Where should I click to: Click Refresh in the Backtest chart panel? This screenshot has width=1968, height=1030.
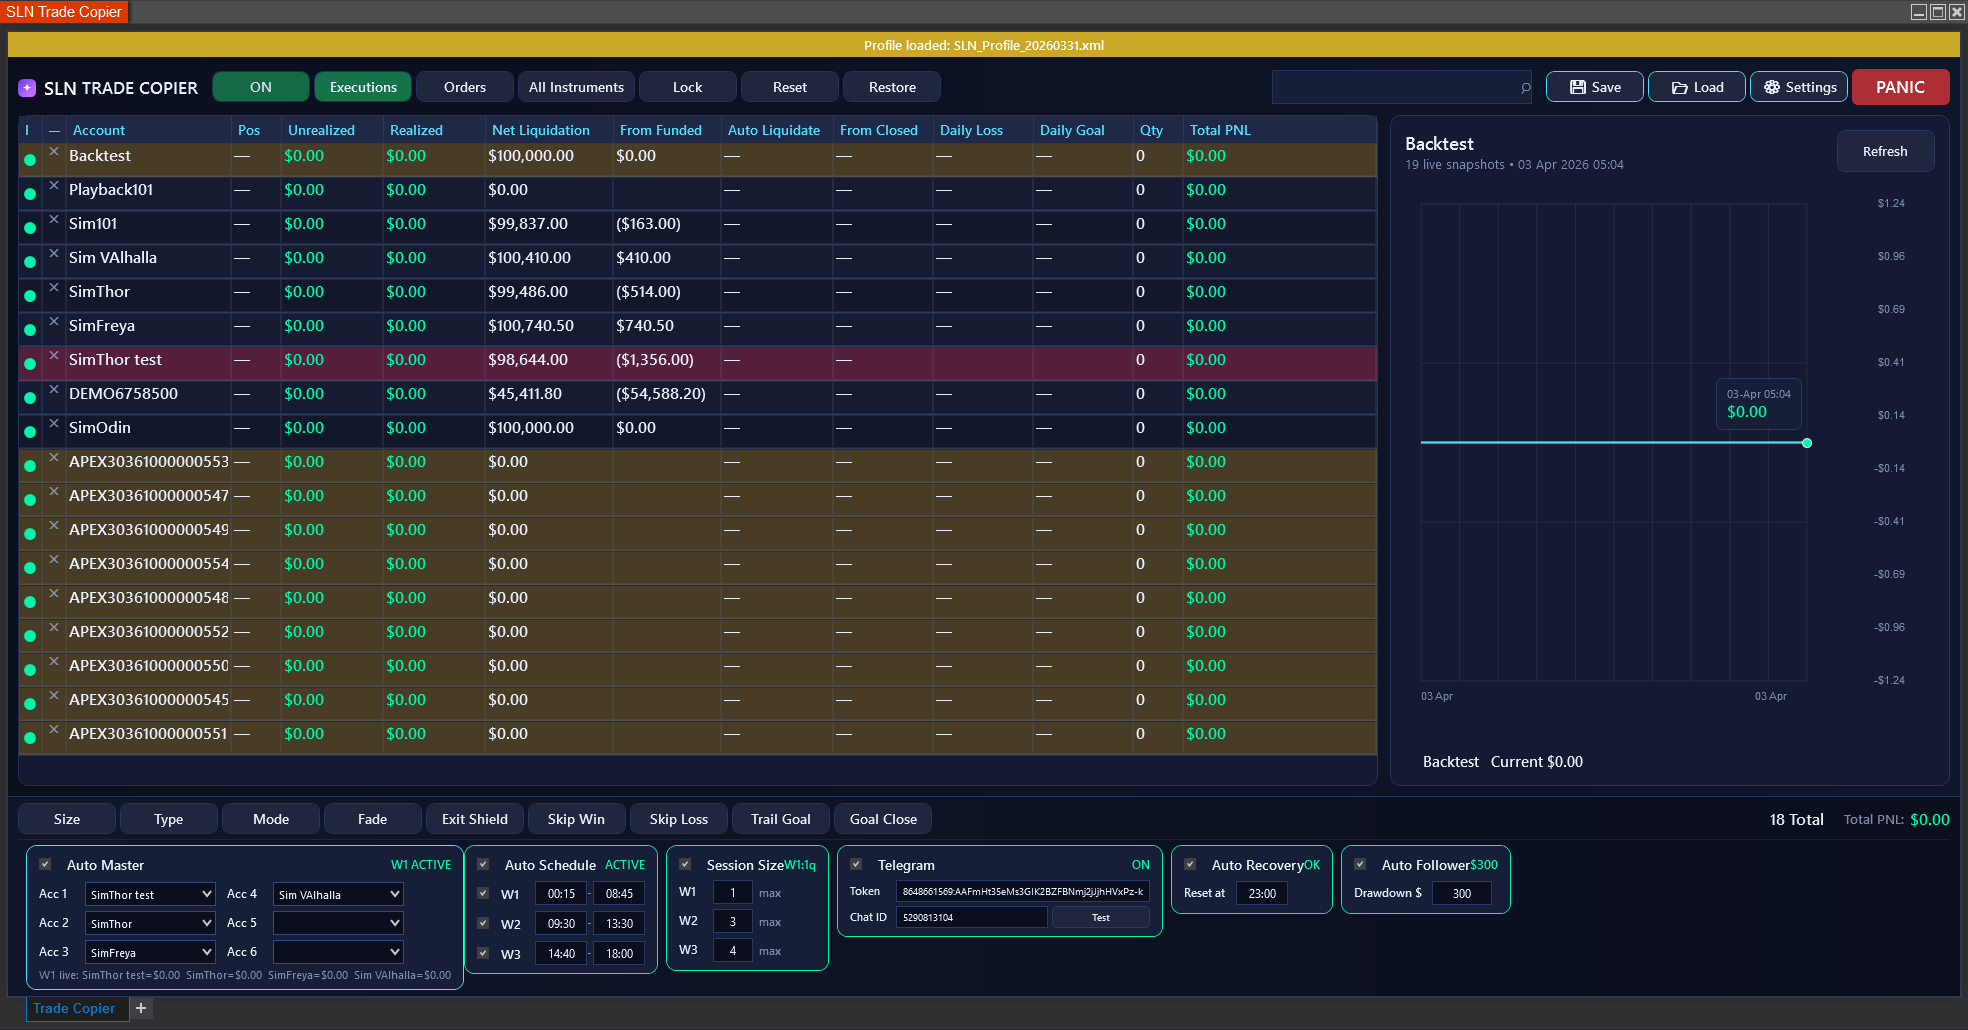coord(1884,151)
